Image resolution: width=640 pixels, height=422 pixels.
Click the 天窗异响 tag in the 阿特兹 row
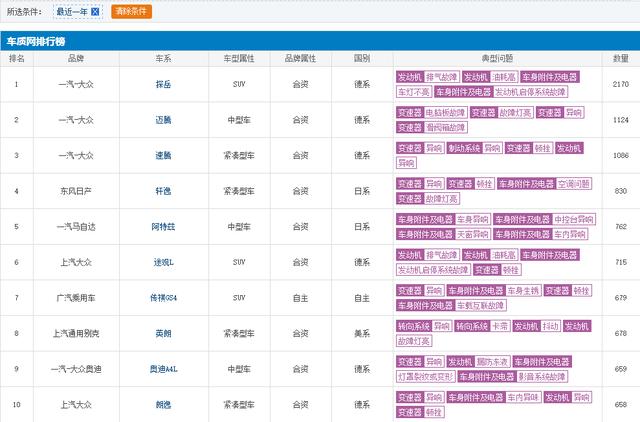[472, 234]
